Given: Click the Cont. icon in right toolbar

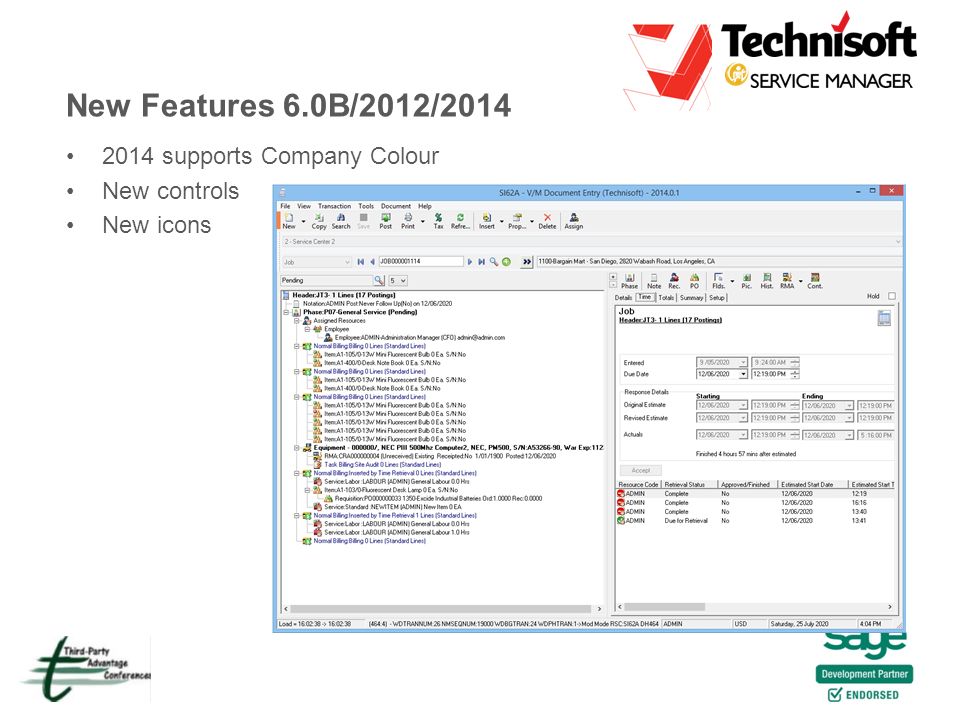Looking at the screenshot, I should [815, 281].
